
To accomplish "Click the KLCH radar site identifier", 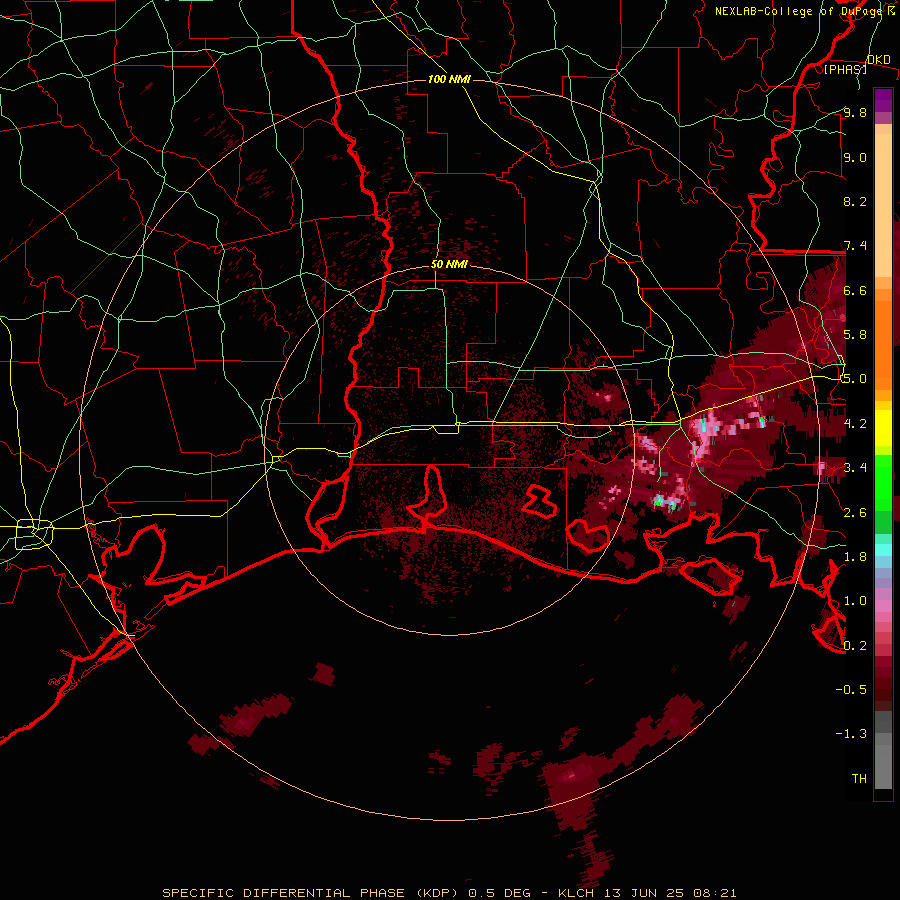I will (x=575, y=893).
